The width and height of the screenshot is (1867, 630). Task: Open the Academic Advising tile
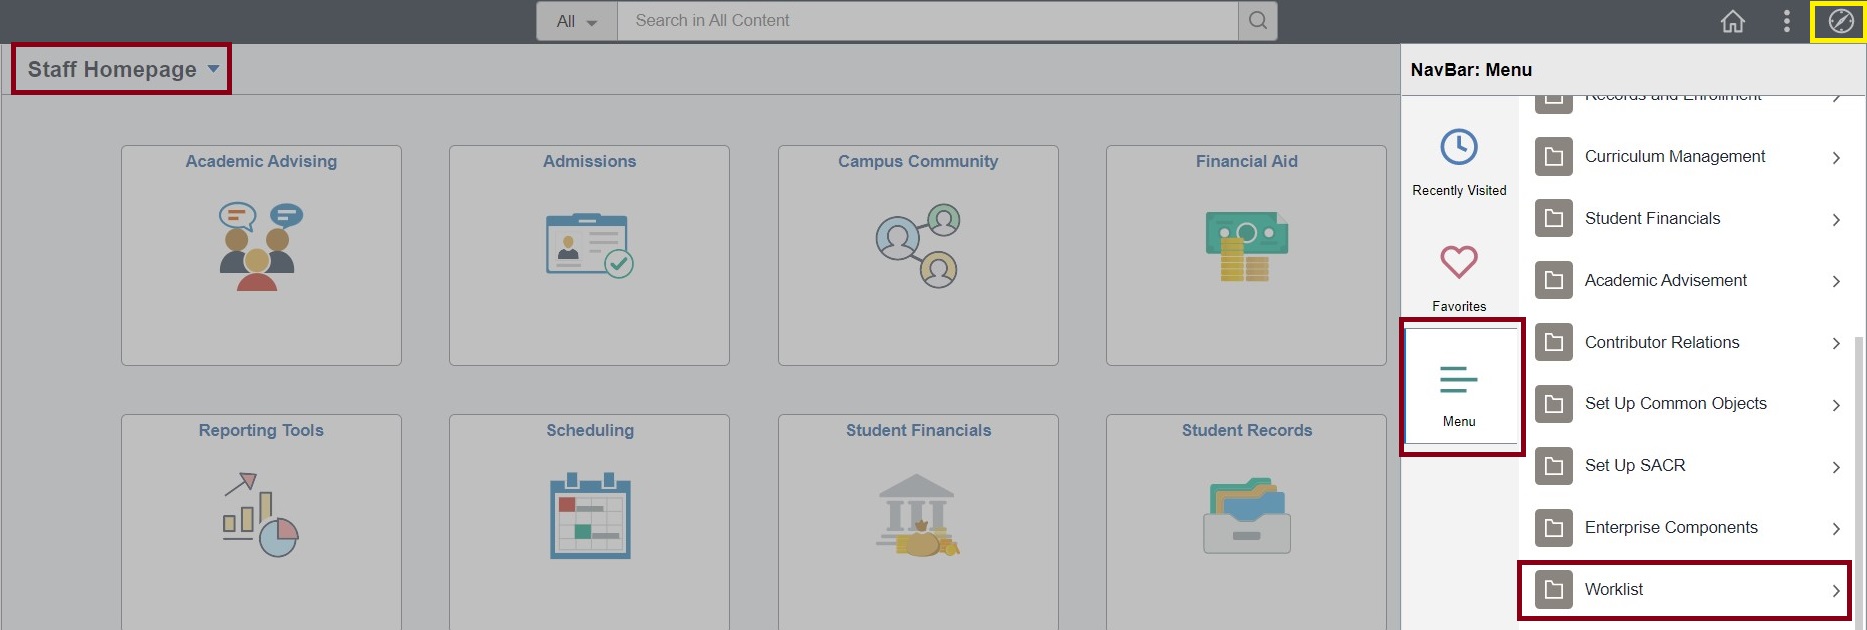261,254
